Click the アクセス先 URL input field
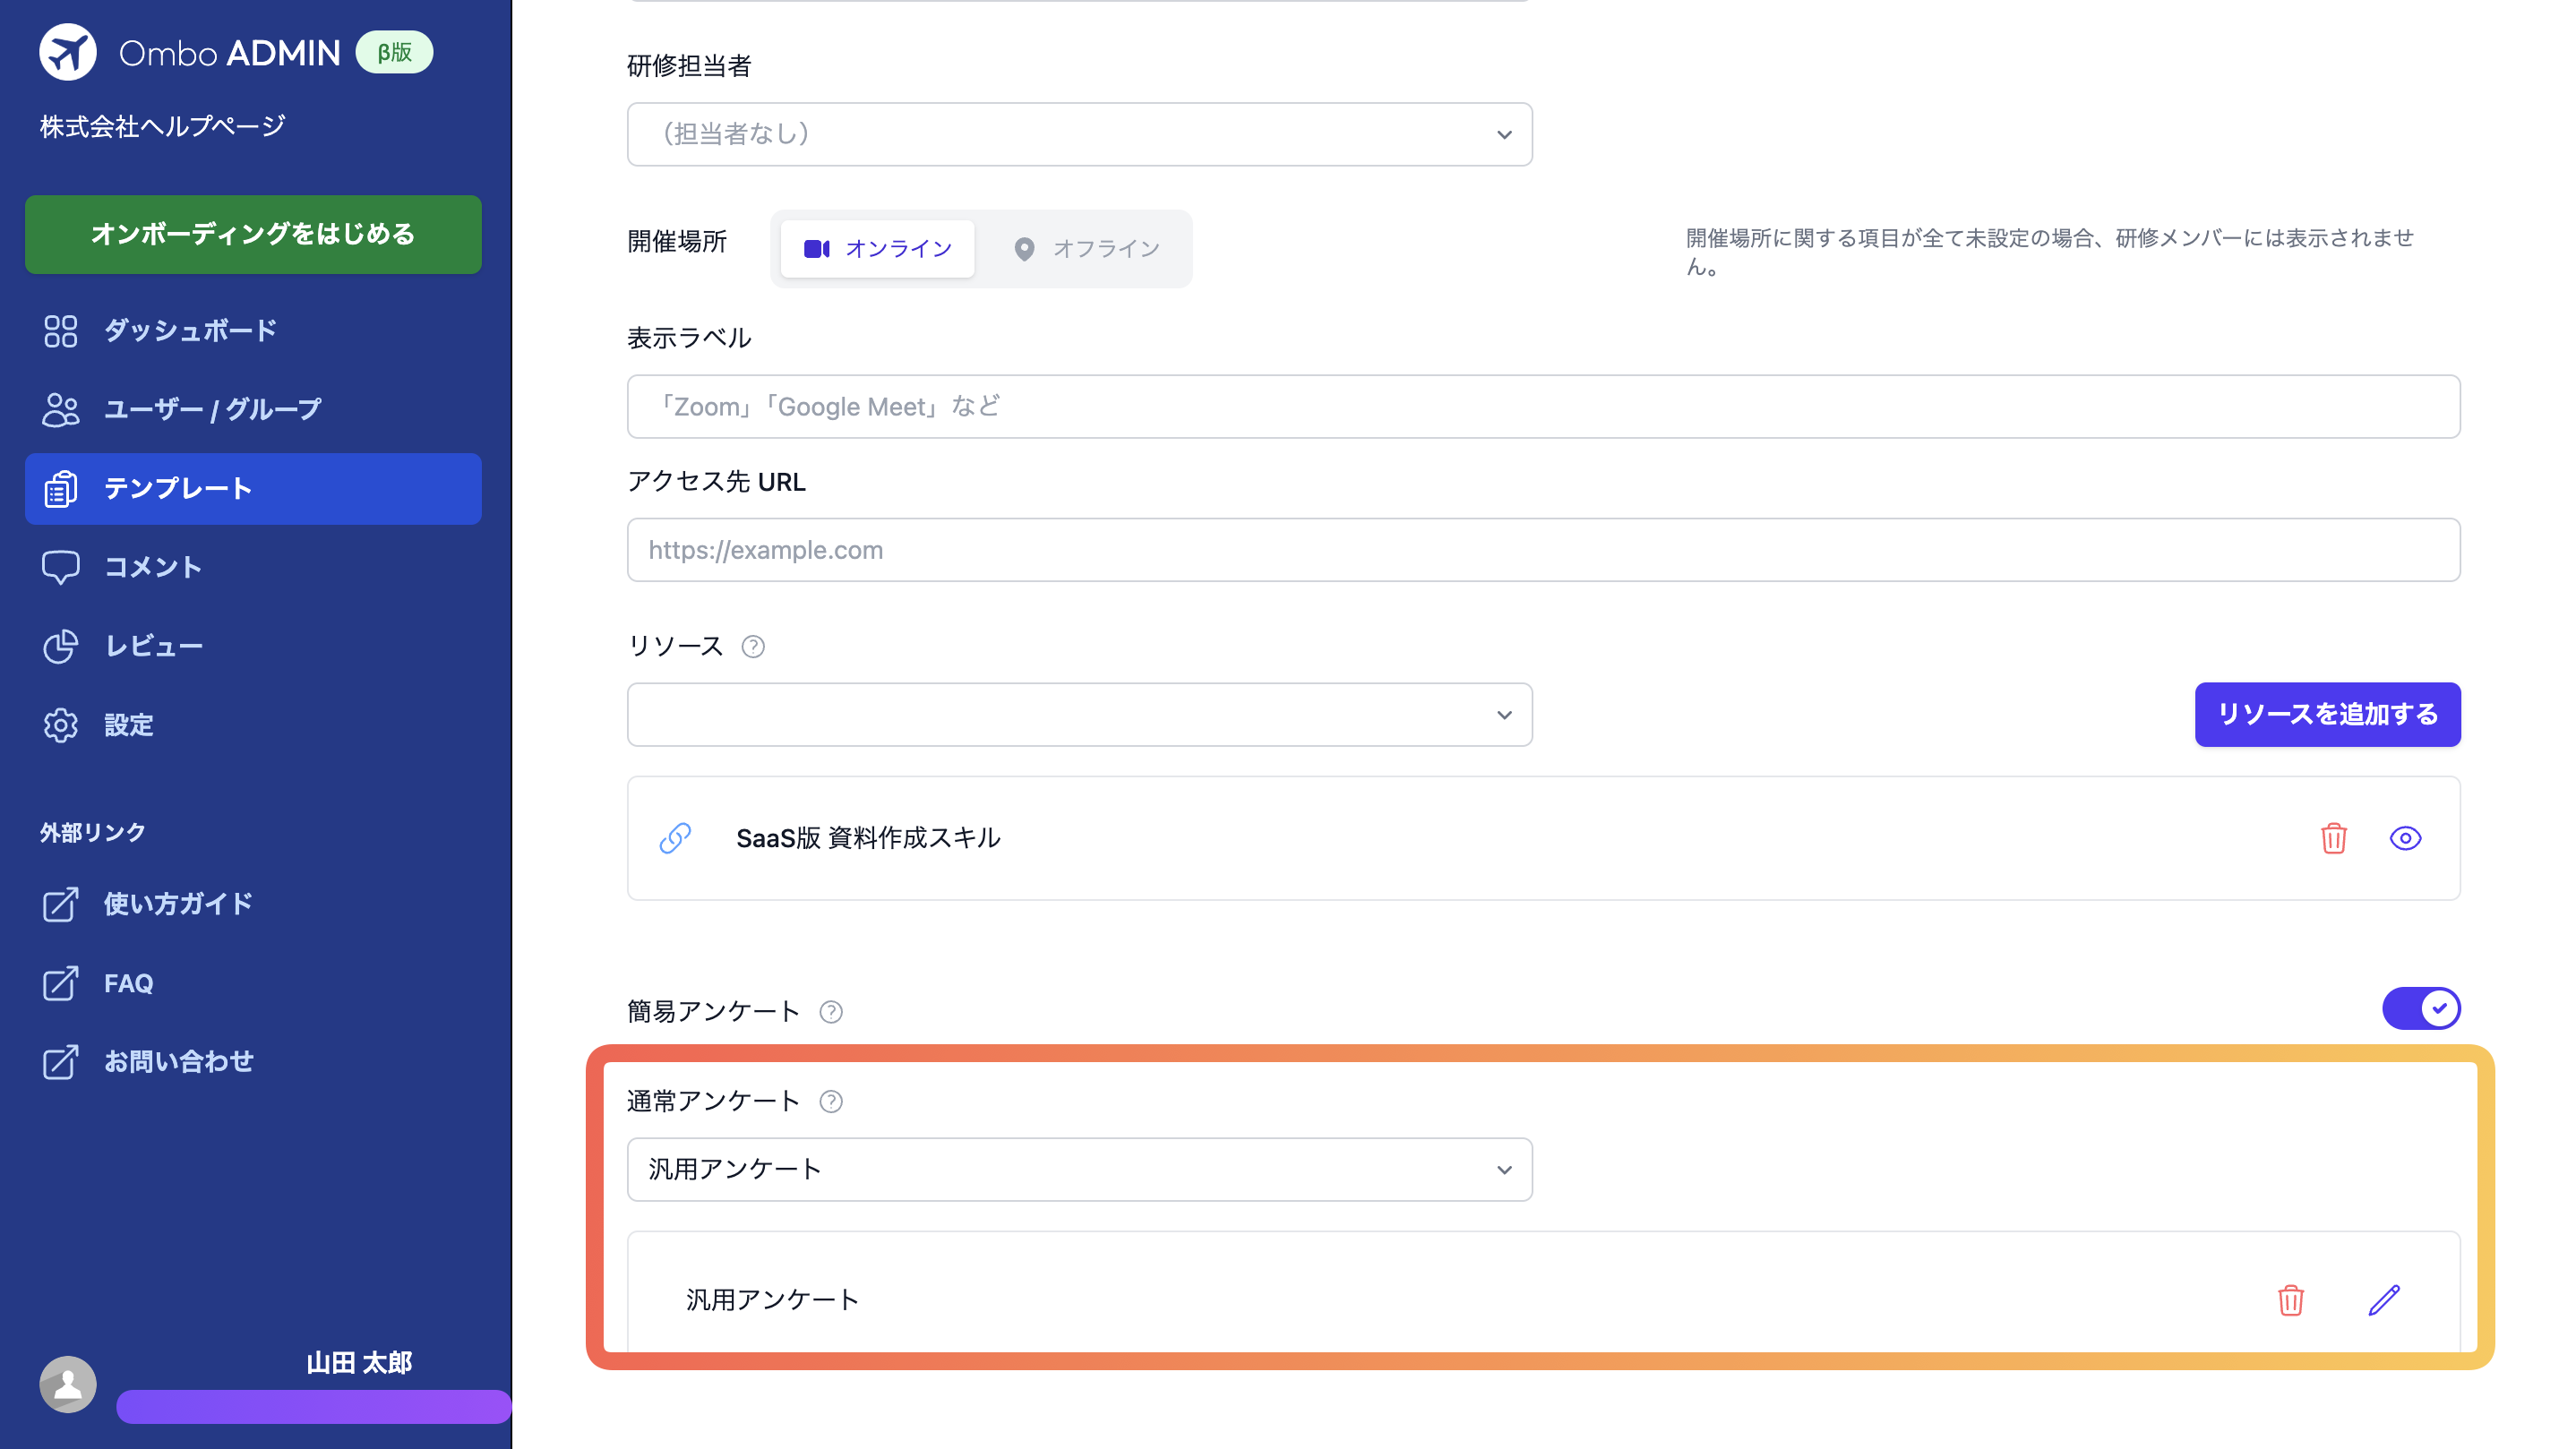2576x1449 pixels. (1543, 550)
